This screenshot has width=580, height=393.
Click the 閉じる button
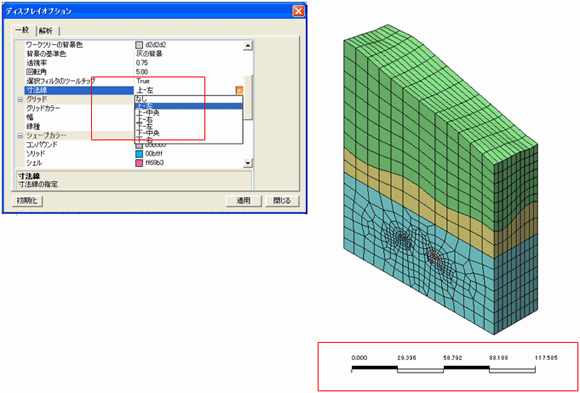coord(282,201)
